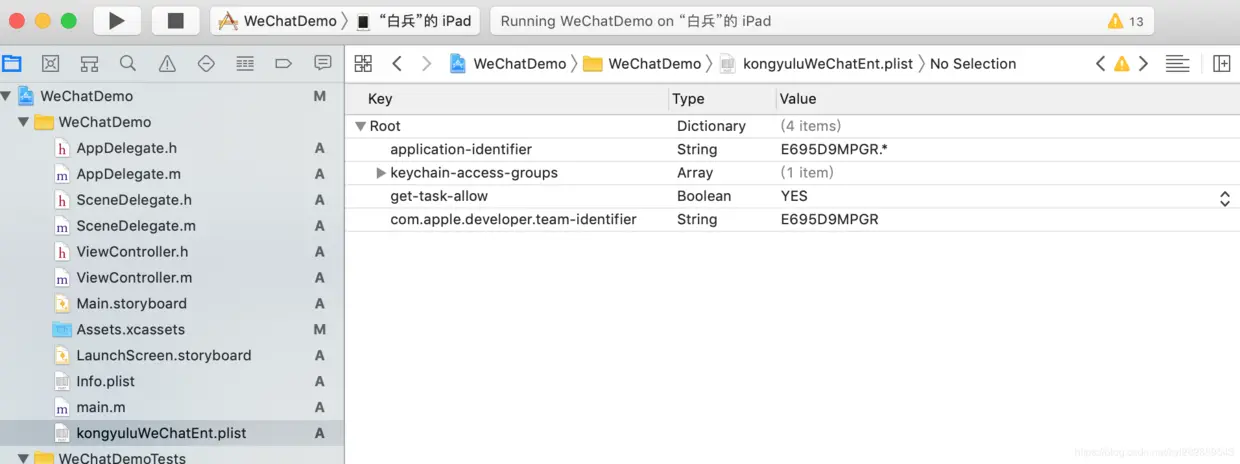Screen dimensions: 1240x464
Task: Open the Find navigator magnifier icon
Action: 128,64
